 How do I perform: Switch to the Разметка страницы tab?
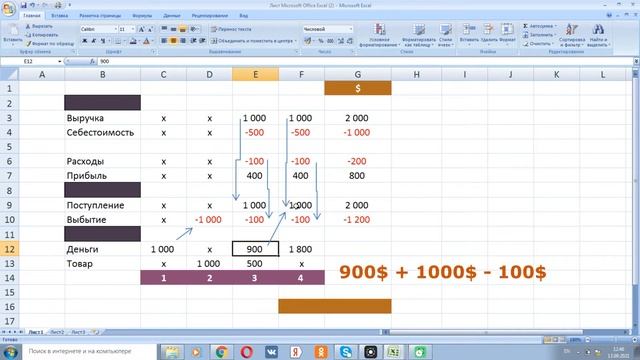pyautogui.click(x=100, y=16)
